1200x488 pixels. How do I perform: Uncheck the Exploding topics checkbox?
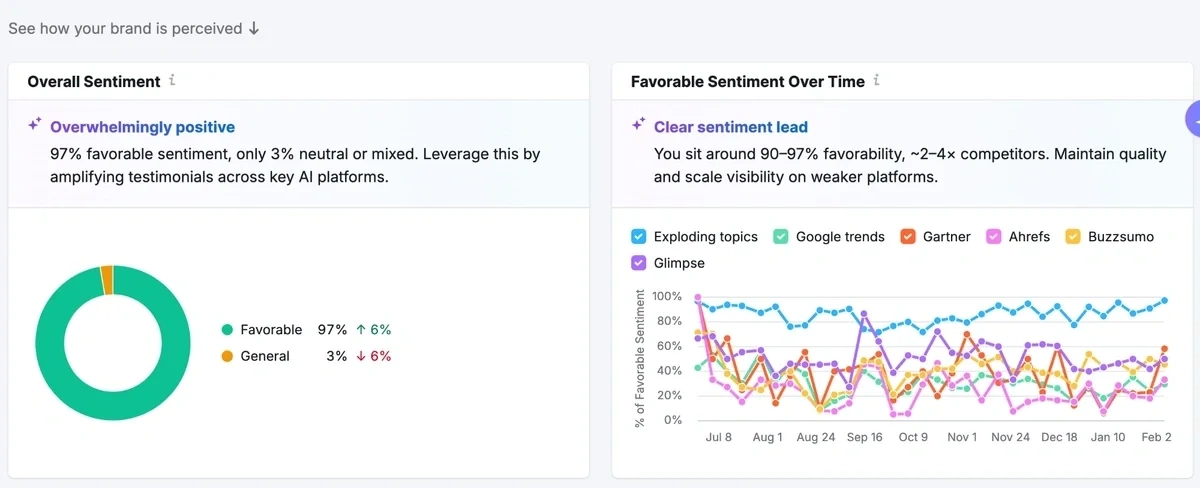639,237
